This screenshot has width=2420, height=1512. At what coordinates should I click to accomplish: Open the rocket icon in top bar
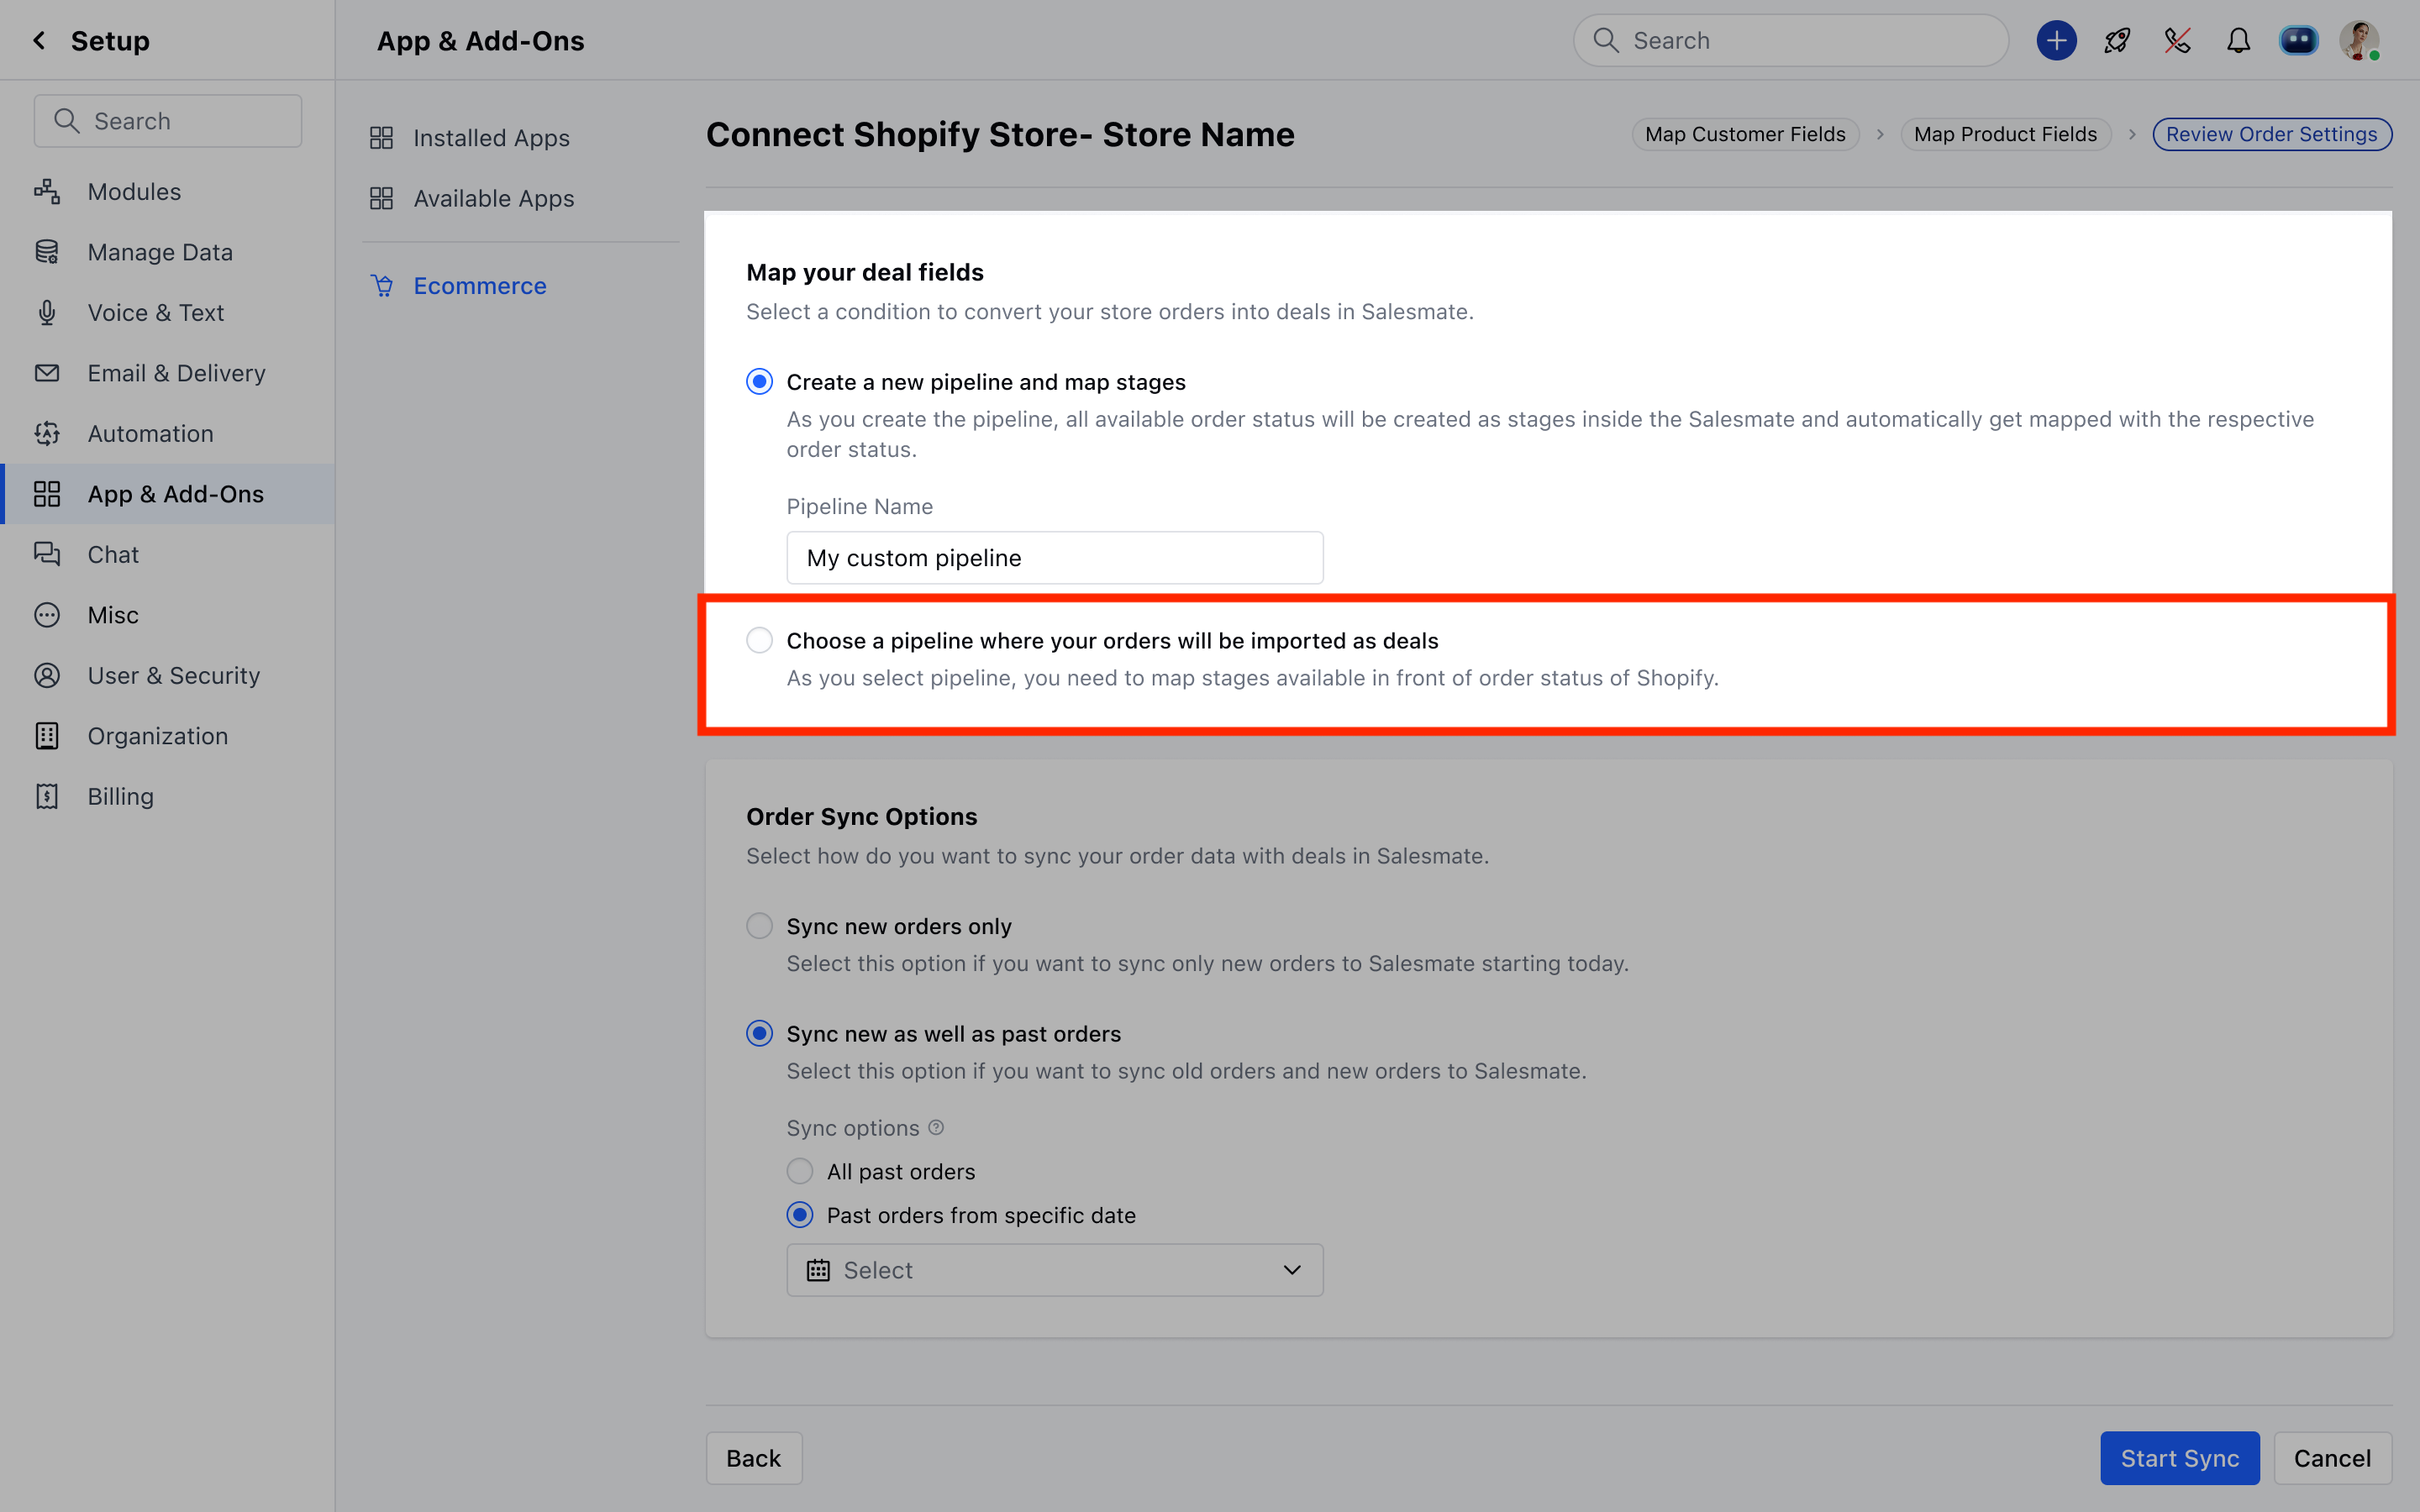[x=2117, y=40]
